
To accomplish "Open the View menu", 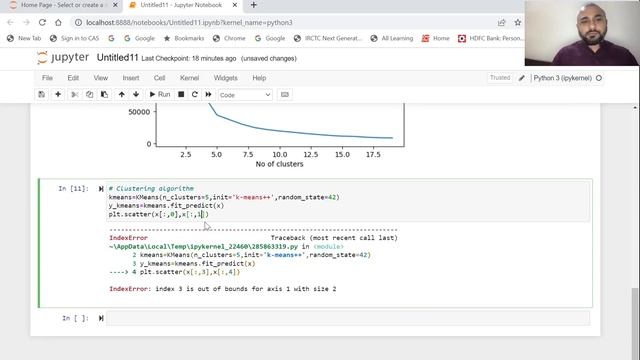I will coord(101,78).
